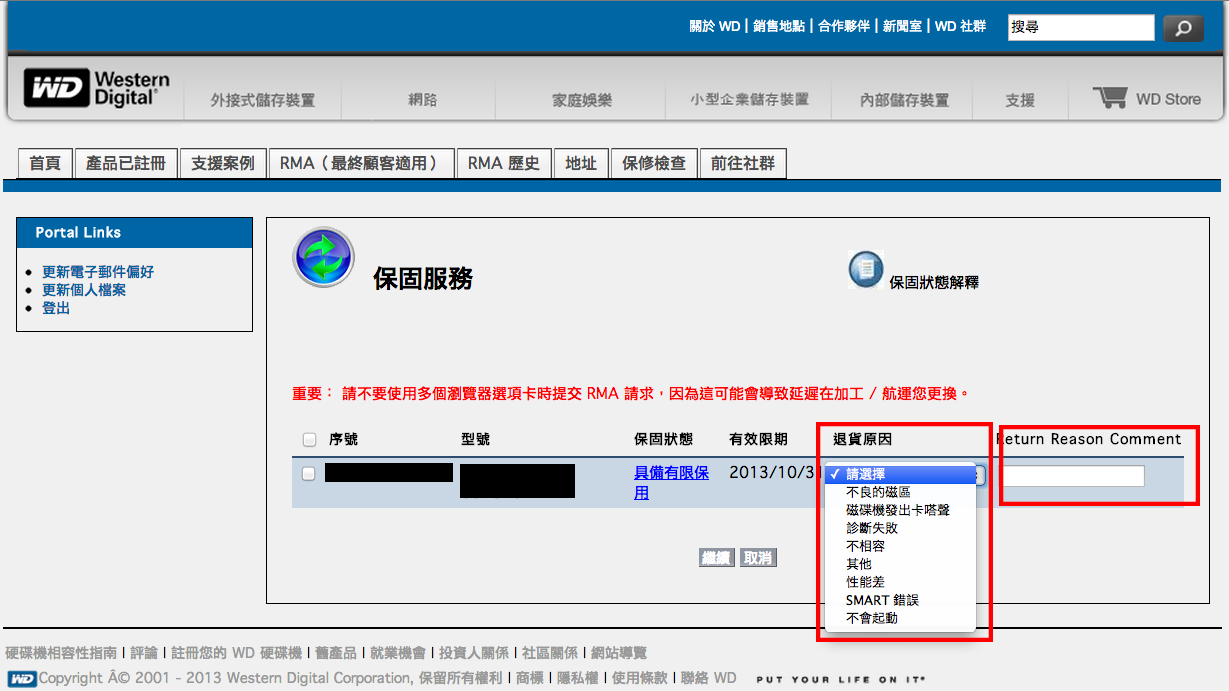Switch to RMA 歷史 tab
The width and height of the screenshot is (1229, 691).
504,163
